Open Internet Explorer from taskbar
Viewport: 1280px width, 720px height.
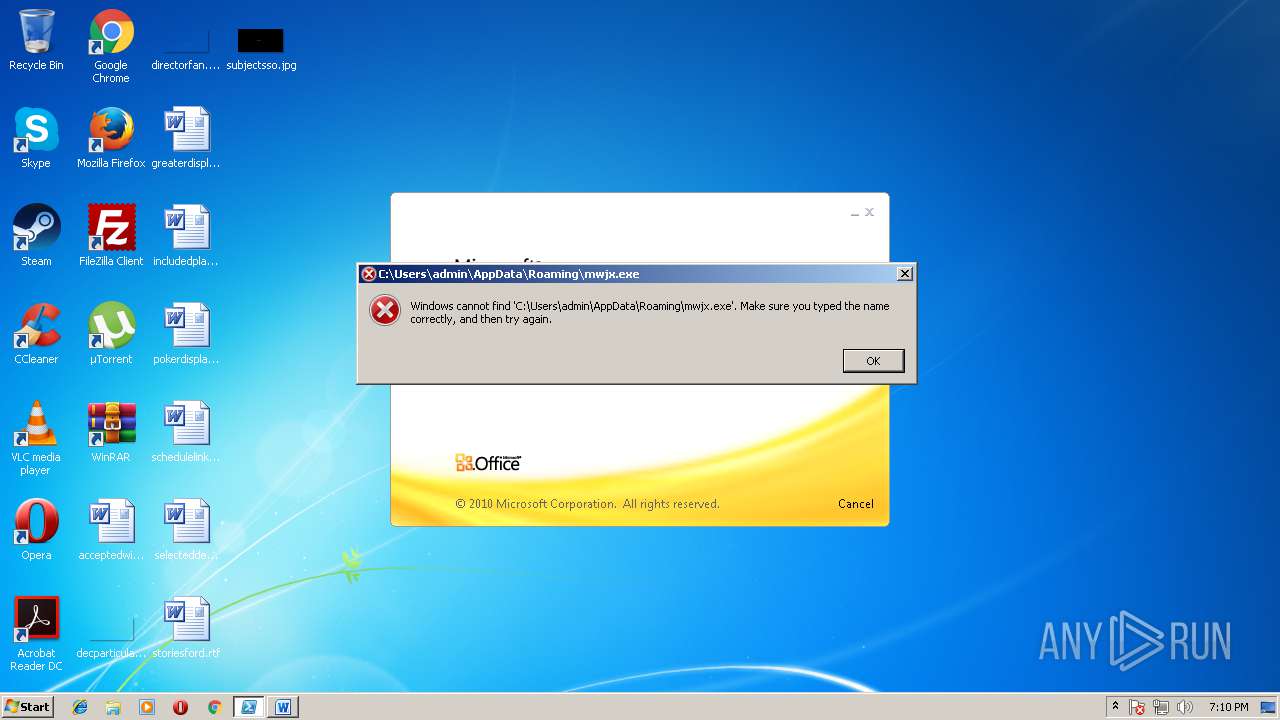pyautogui.click(x=80, y=707)
